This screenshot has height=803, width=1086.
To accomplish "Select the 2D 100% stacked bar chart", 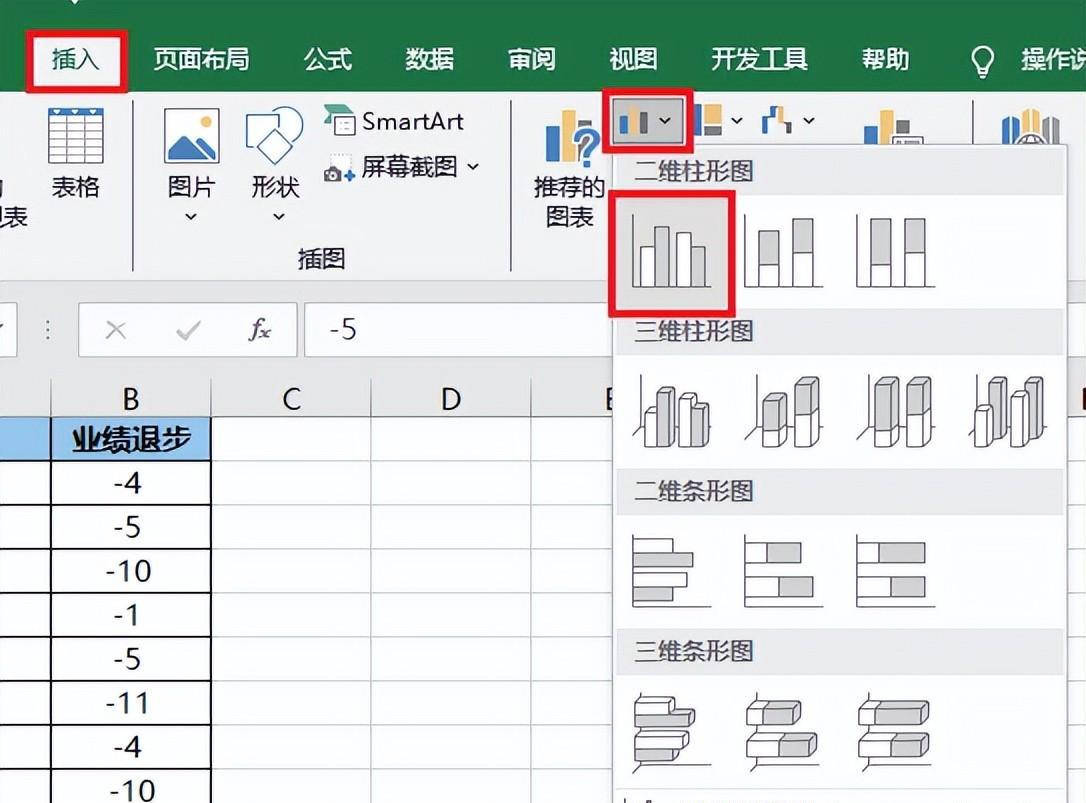I will 896,572.
